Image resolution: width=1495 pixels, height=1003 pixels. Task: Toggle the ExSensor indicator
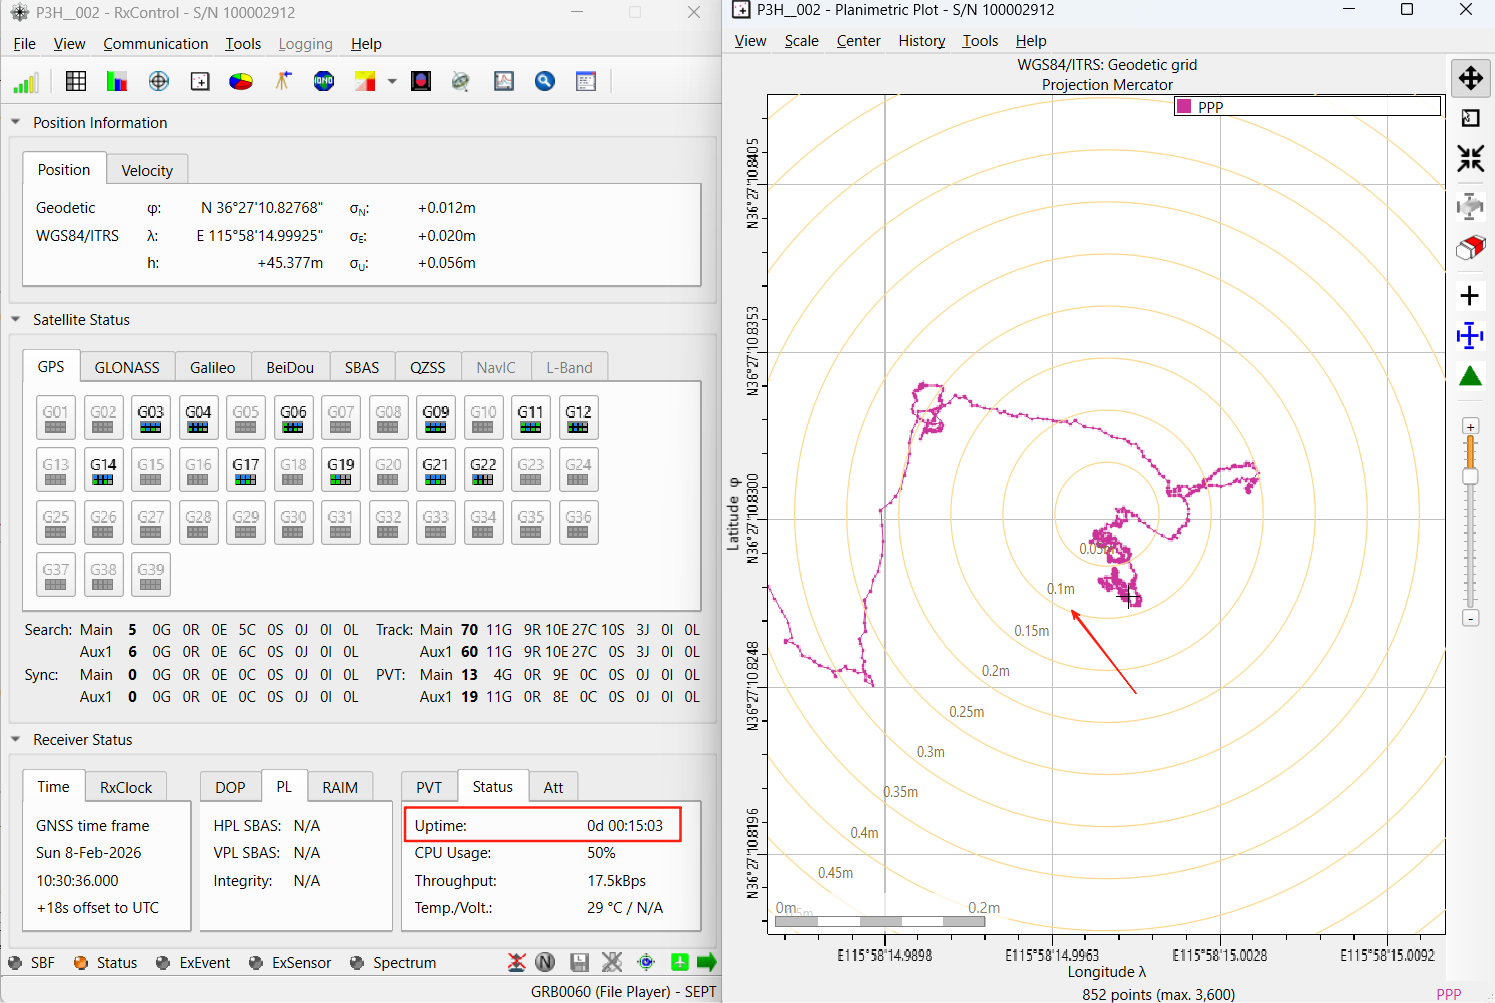coord(289,963)
